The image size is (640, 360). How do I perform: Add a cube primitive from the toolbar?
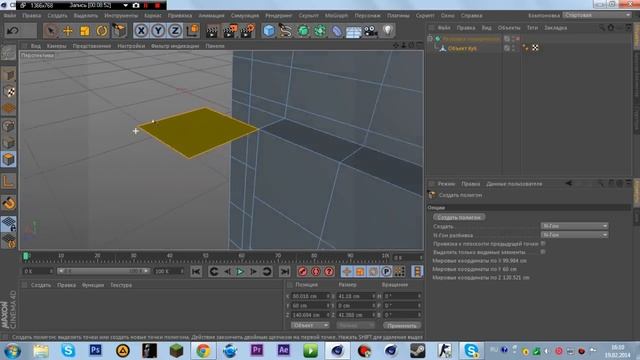(x=269, y=31)
